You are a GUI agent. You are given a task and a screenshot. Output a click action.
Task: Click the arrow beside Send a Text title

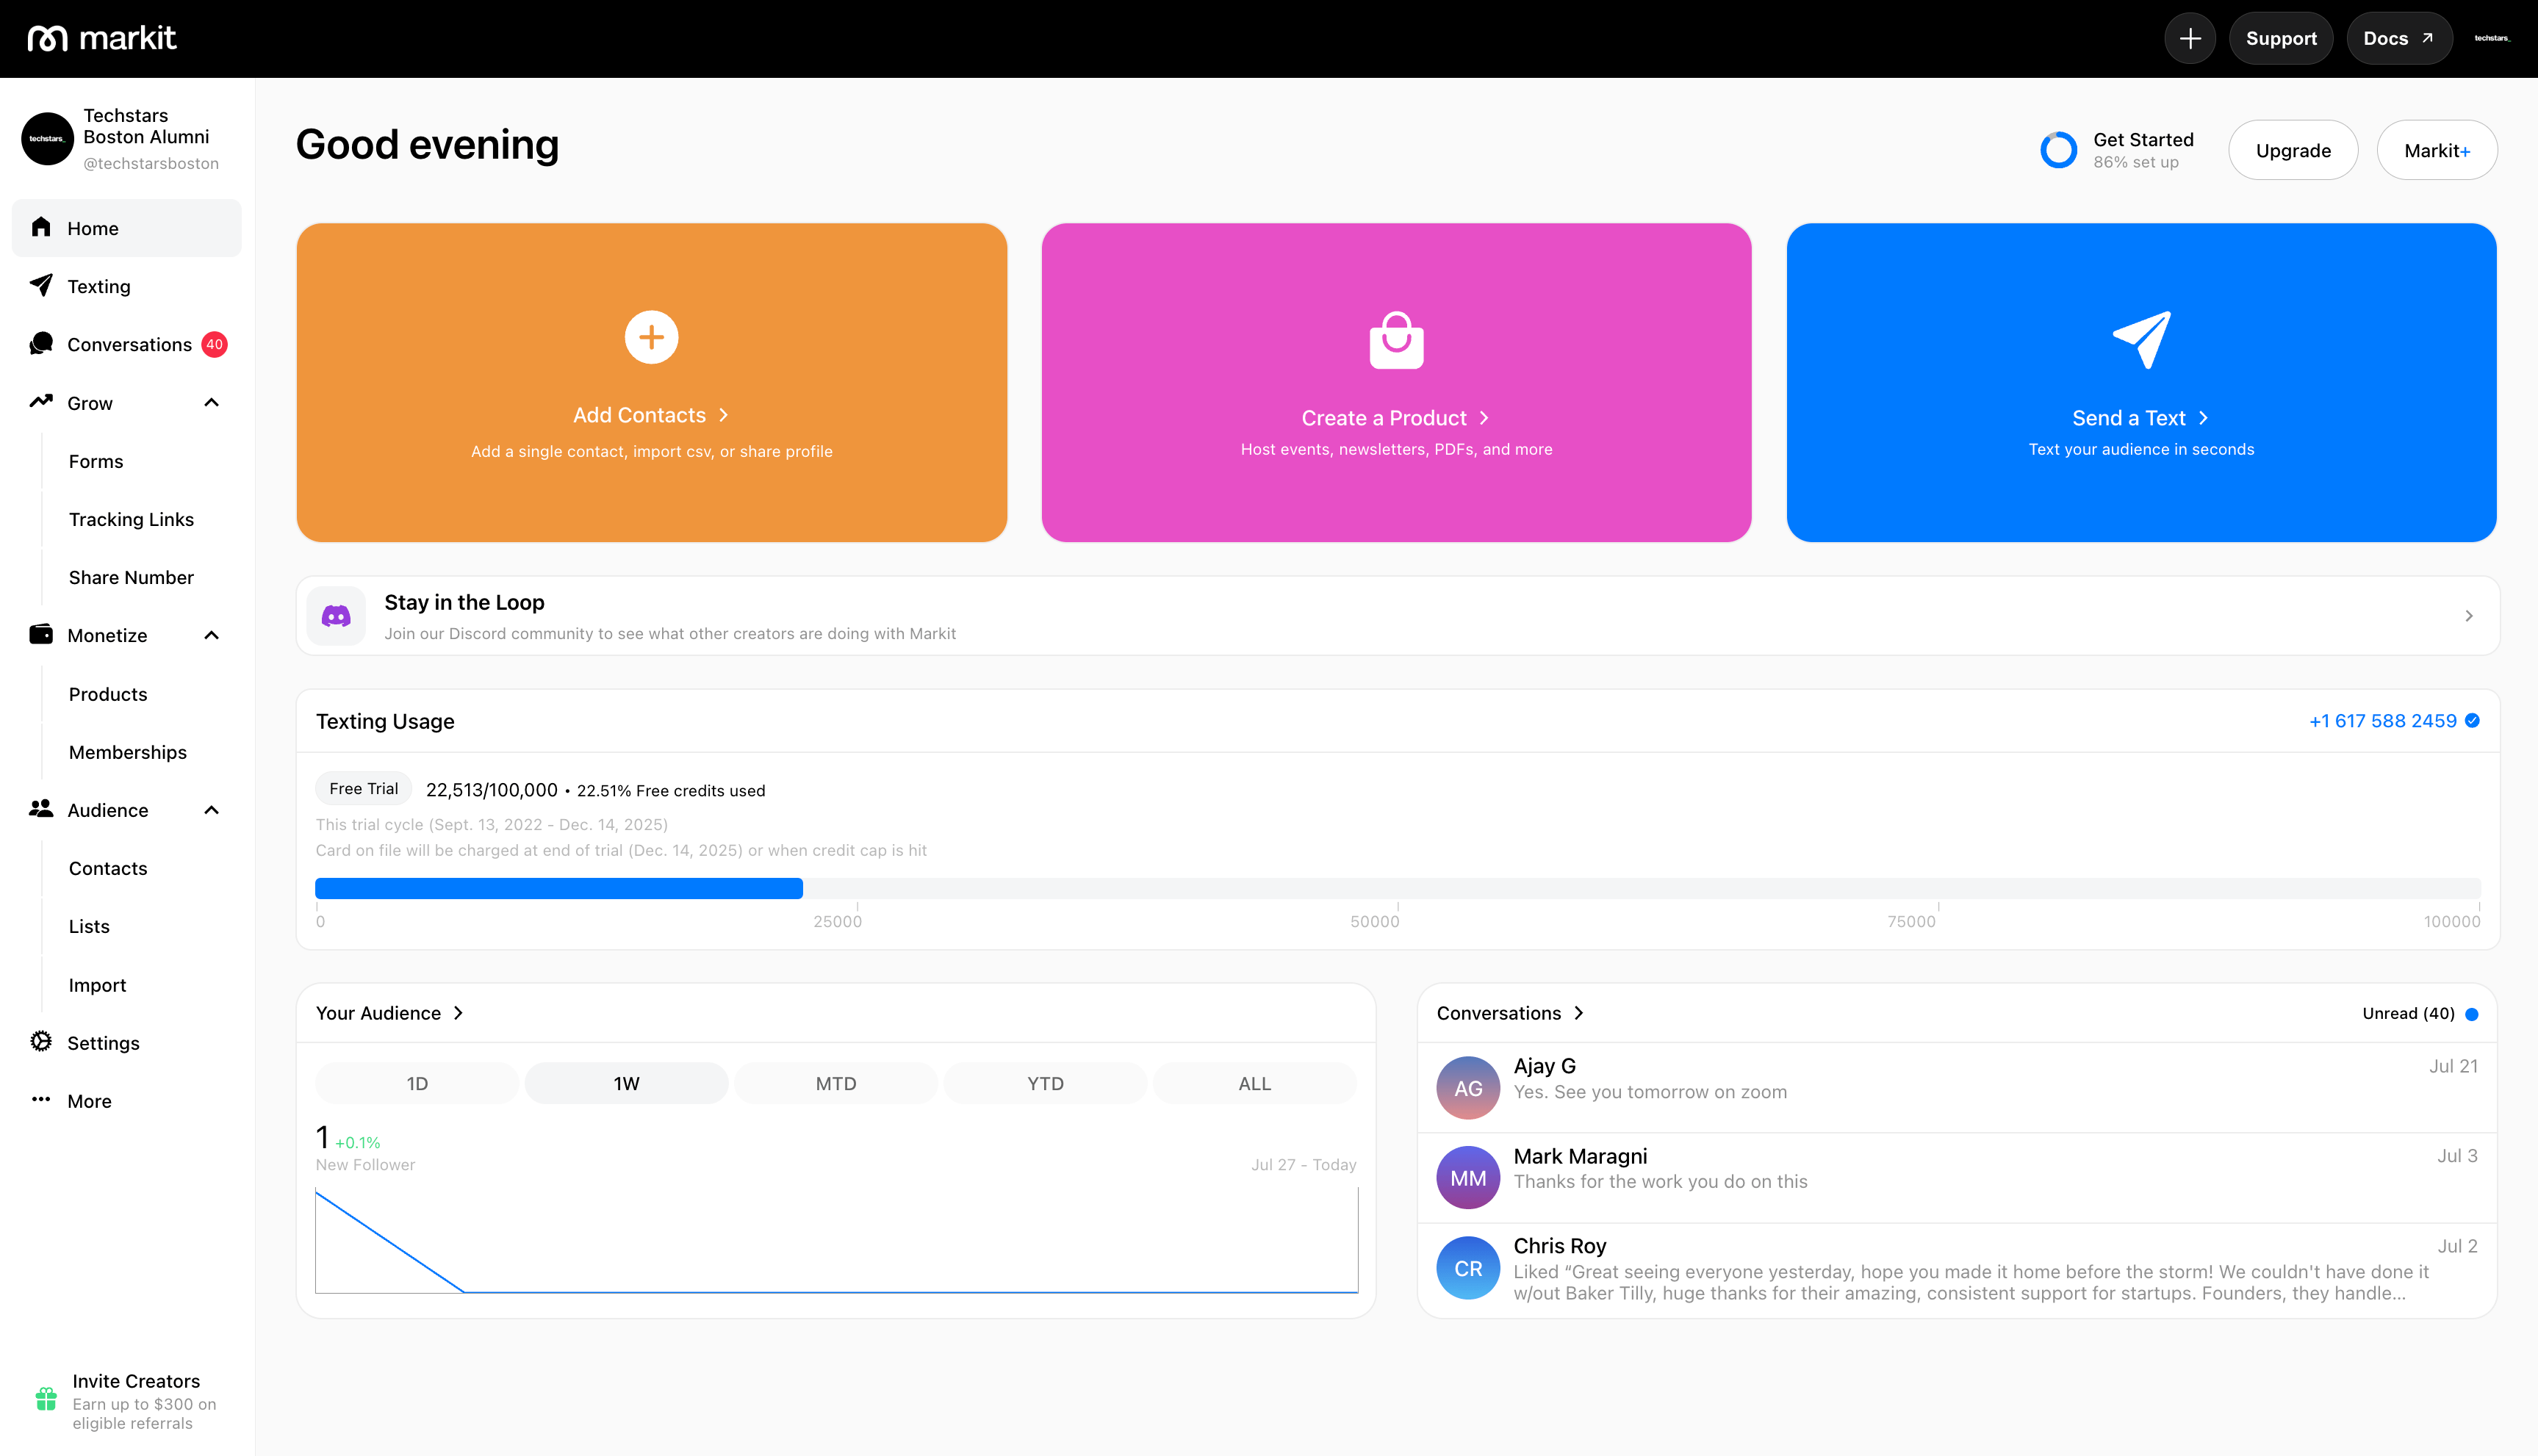[x=2203, y=418]
